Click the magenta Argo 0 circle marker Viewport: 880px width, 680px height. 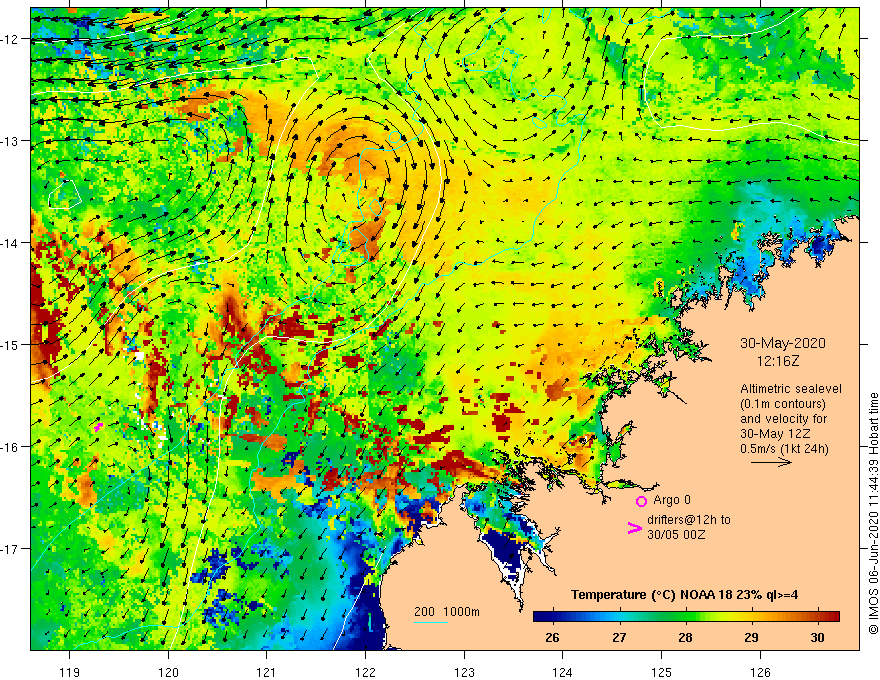(x=641, y=501)
